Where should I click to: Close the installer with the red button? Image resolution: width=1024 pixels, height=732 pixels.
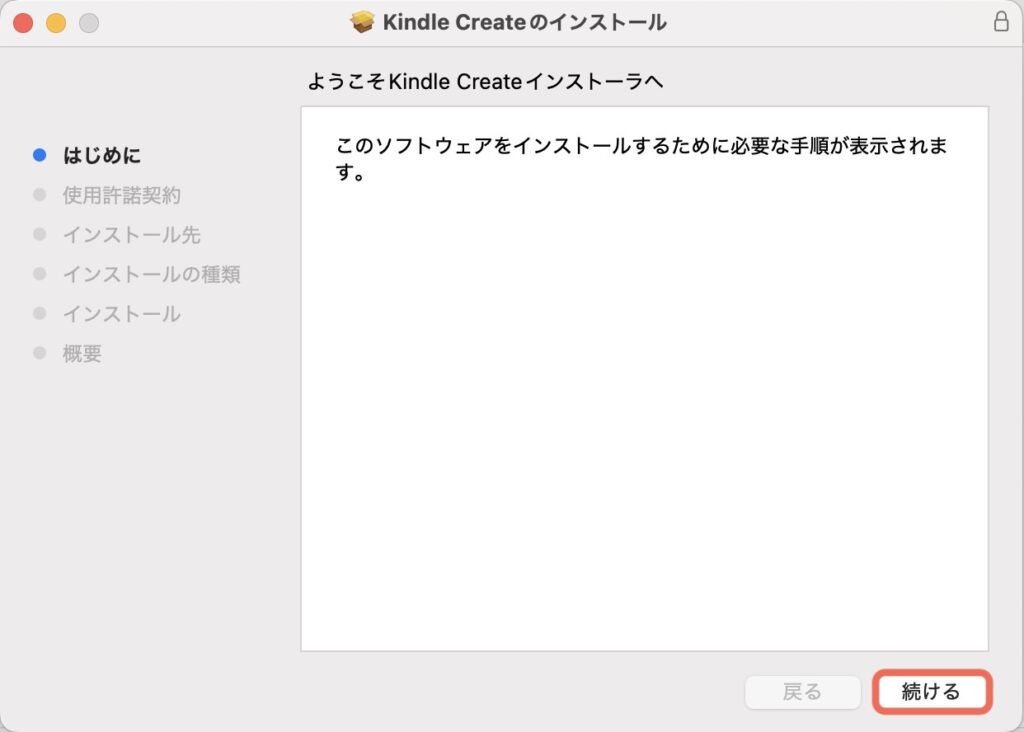(23, 22)
